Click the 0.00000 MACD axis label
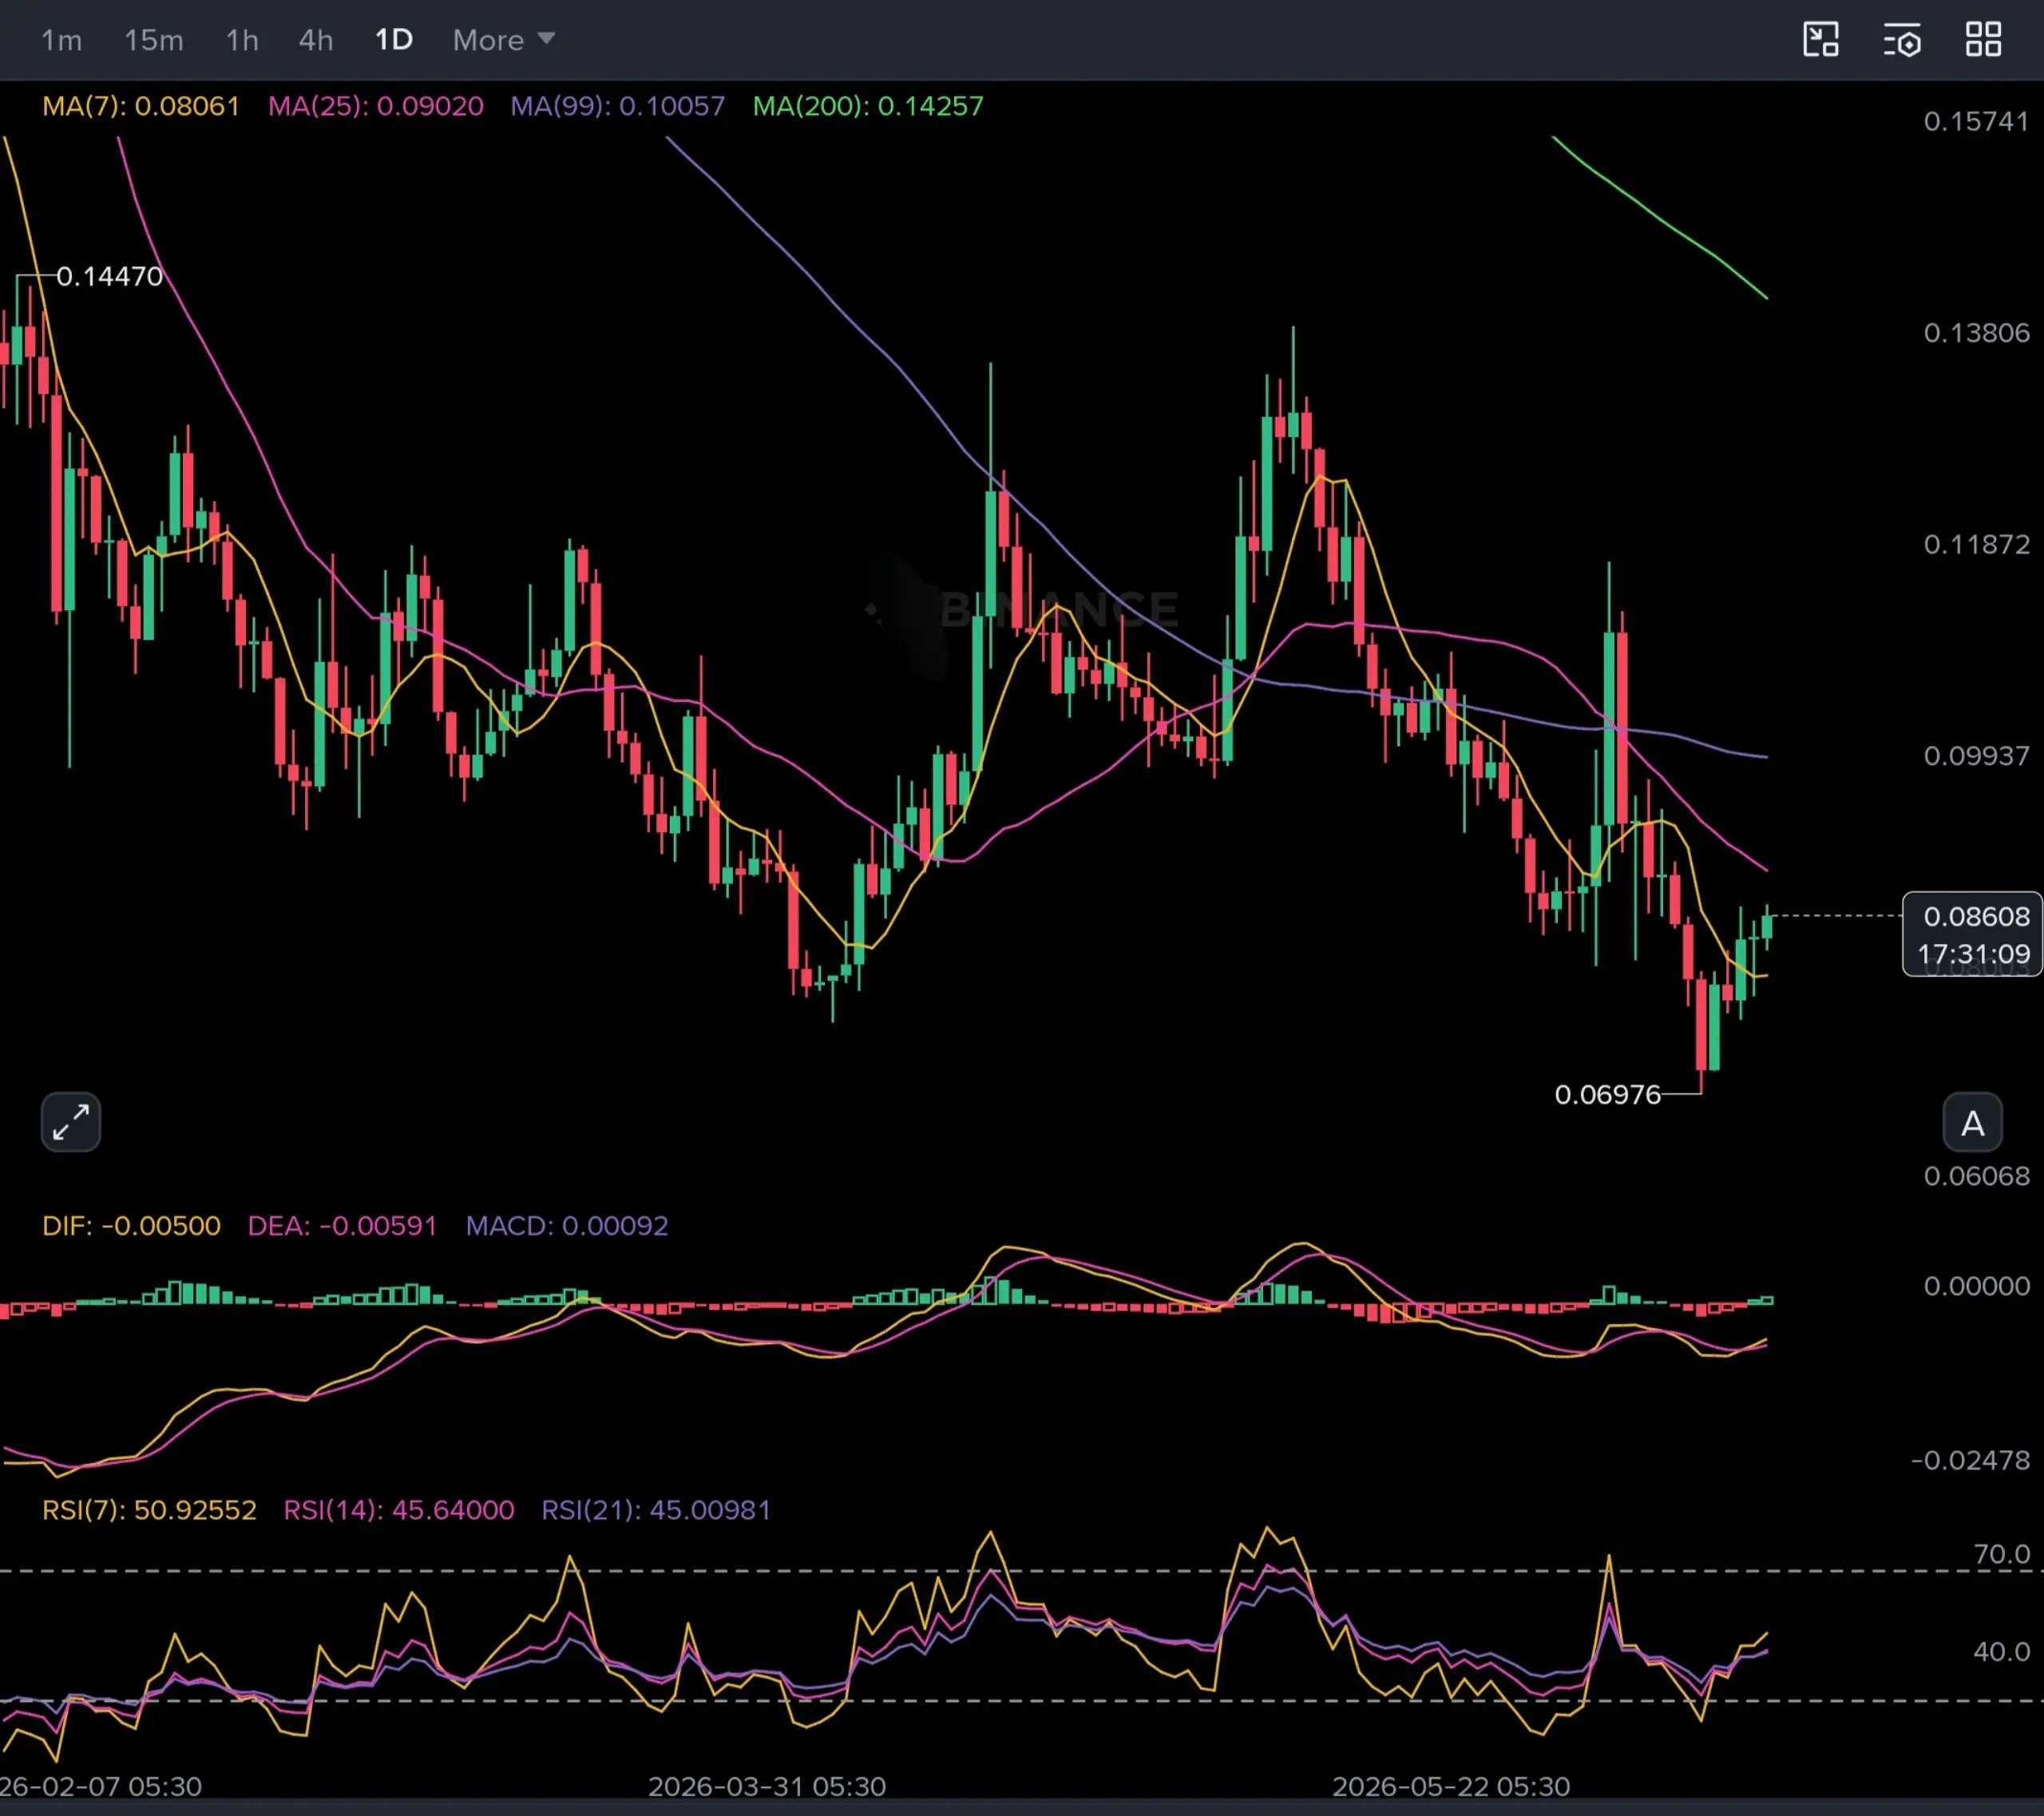 click(x=1976, y=1286)
